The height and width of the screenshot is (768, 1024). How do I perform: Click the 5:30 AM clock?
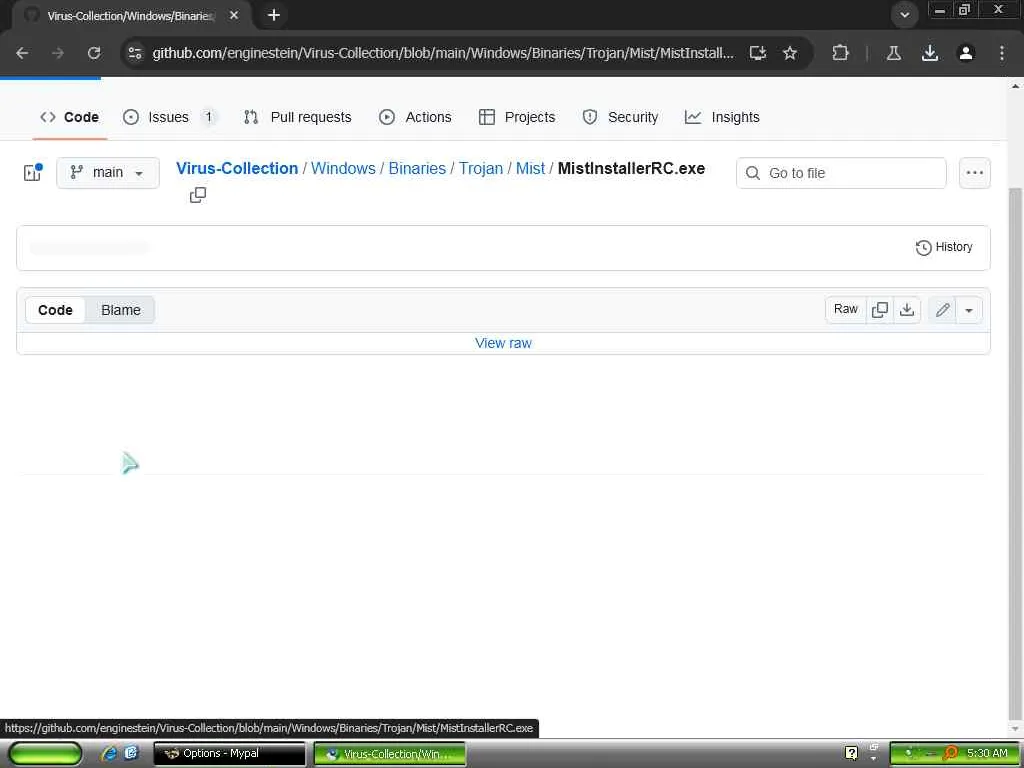(x=987, y=753)
